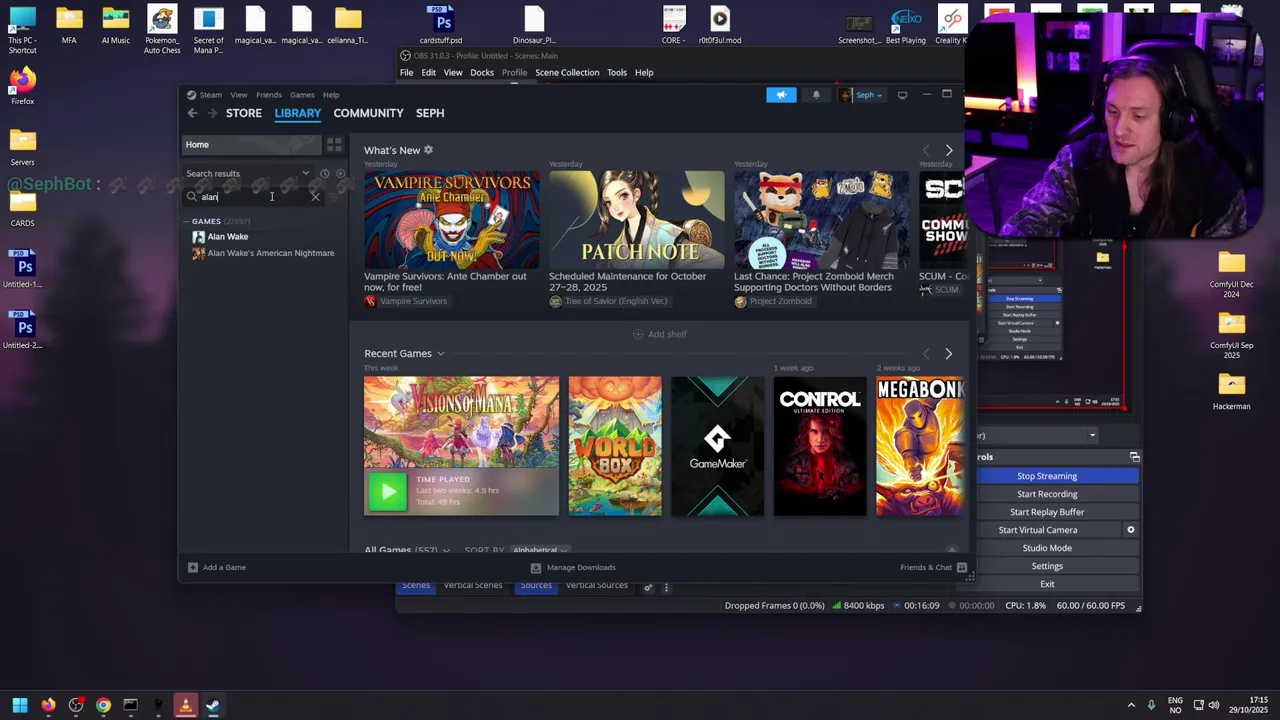Pop out the OBS Controls dock icon

tap(1134, 457)
